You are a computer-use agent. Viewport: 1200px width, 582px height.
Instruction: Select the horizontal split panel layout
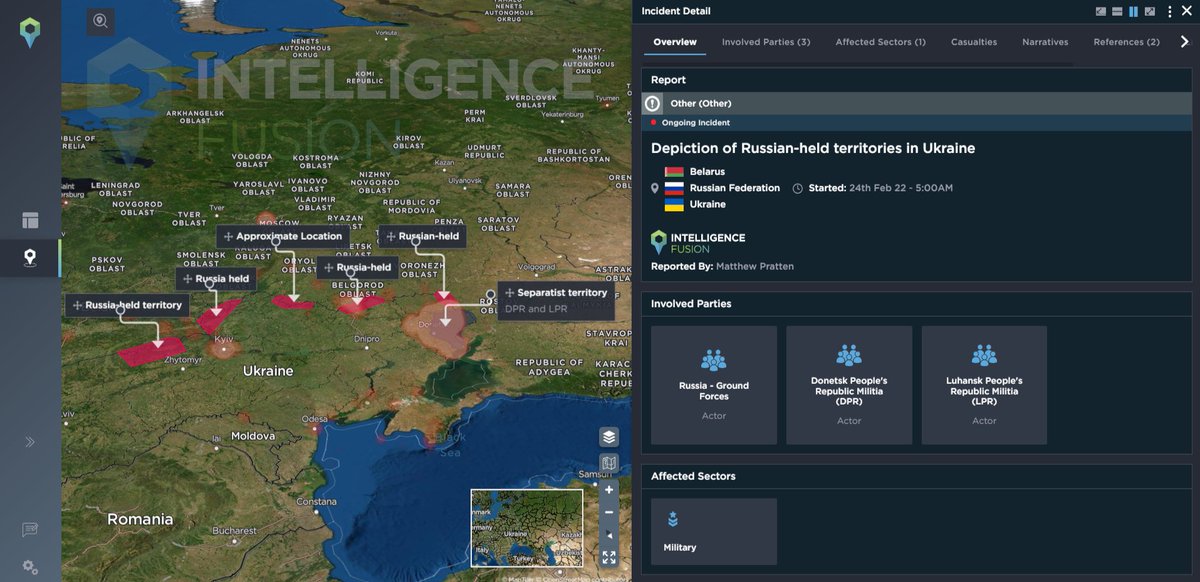coord(1117,11)
